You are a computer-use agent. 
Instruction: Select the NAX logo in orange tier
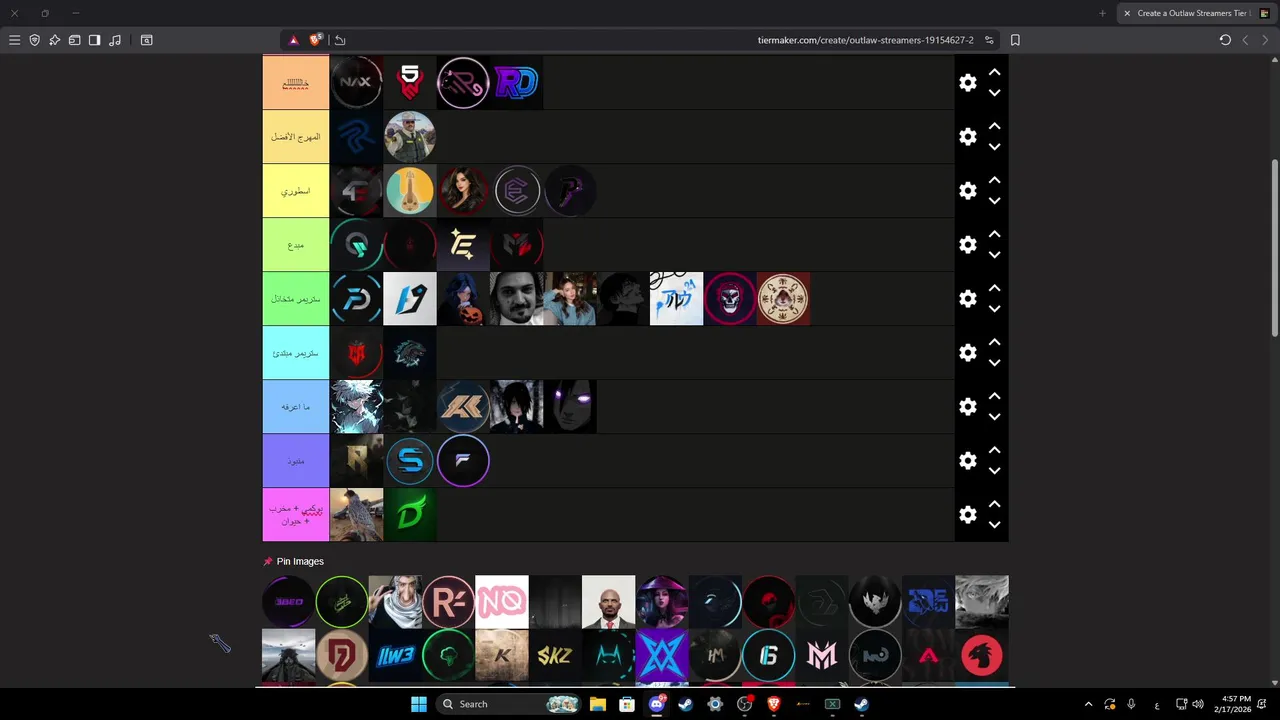coord(356,83)
